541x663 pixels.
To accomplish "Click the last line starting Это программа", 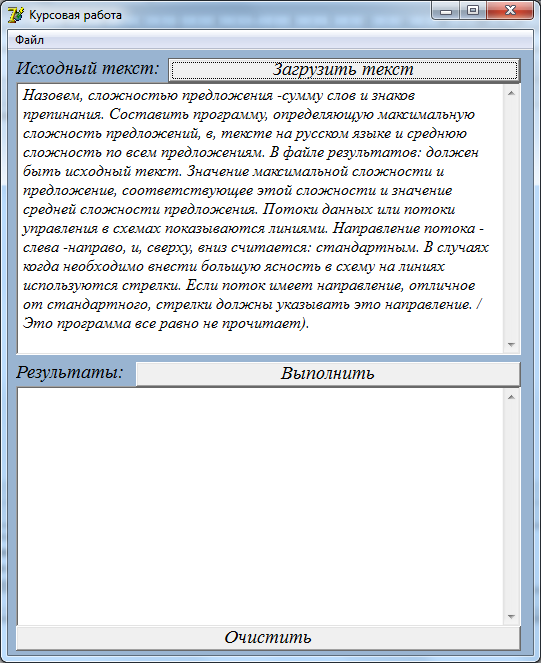I will [x=166, y=324].
